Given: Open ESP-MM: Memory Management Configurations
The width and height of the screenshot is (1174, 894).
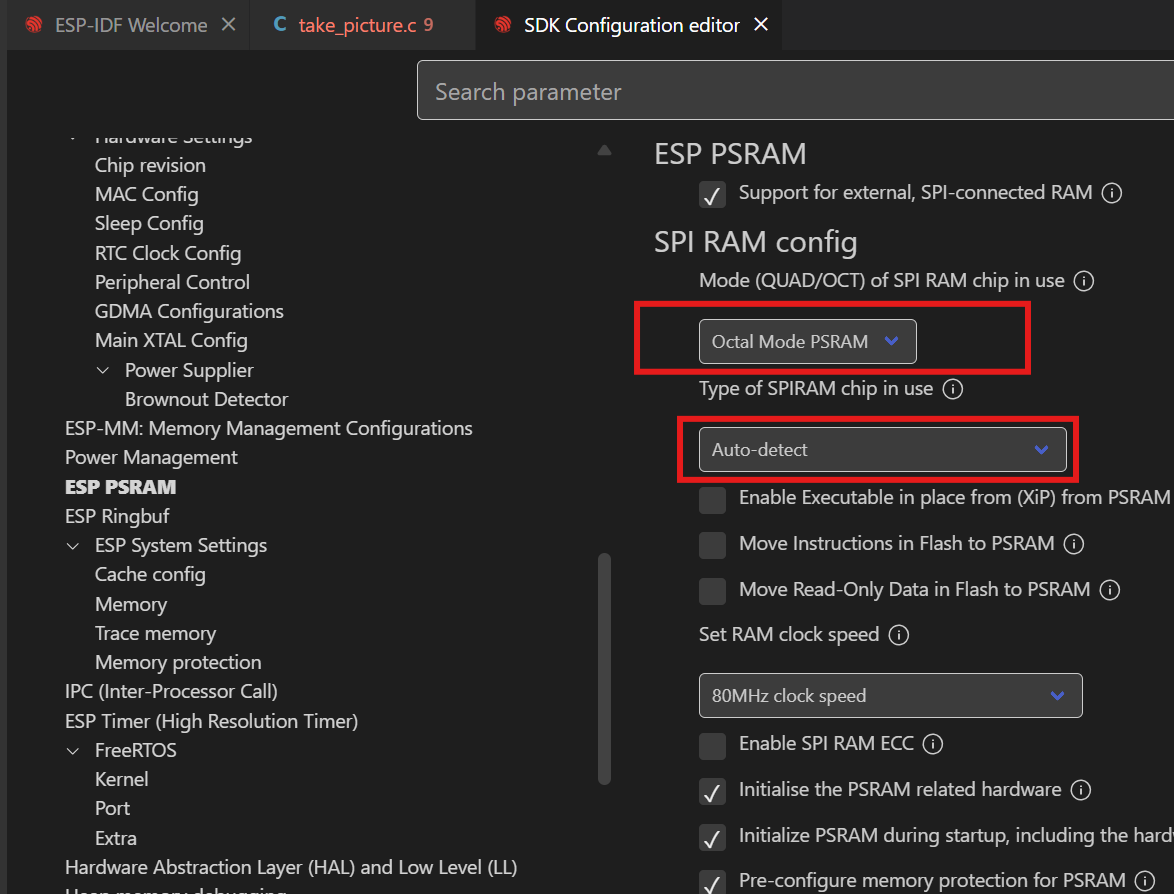Looking at the screenshot, I should [268, 428].
